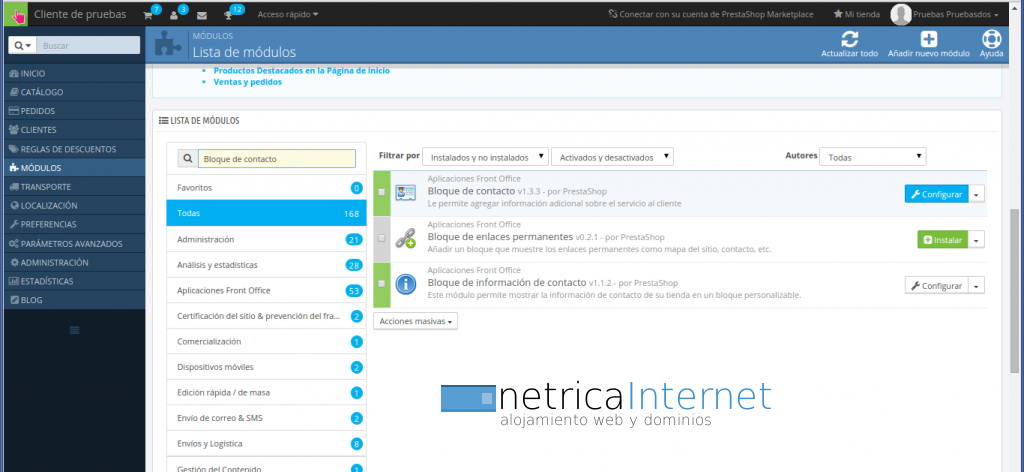1024x472 pixels.
Task: Open the PREFERENCIAS menu
Action: pyautogui.click(x=74, y=225)
